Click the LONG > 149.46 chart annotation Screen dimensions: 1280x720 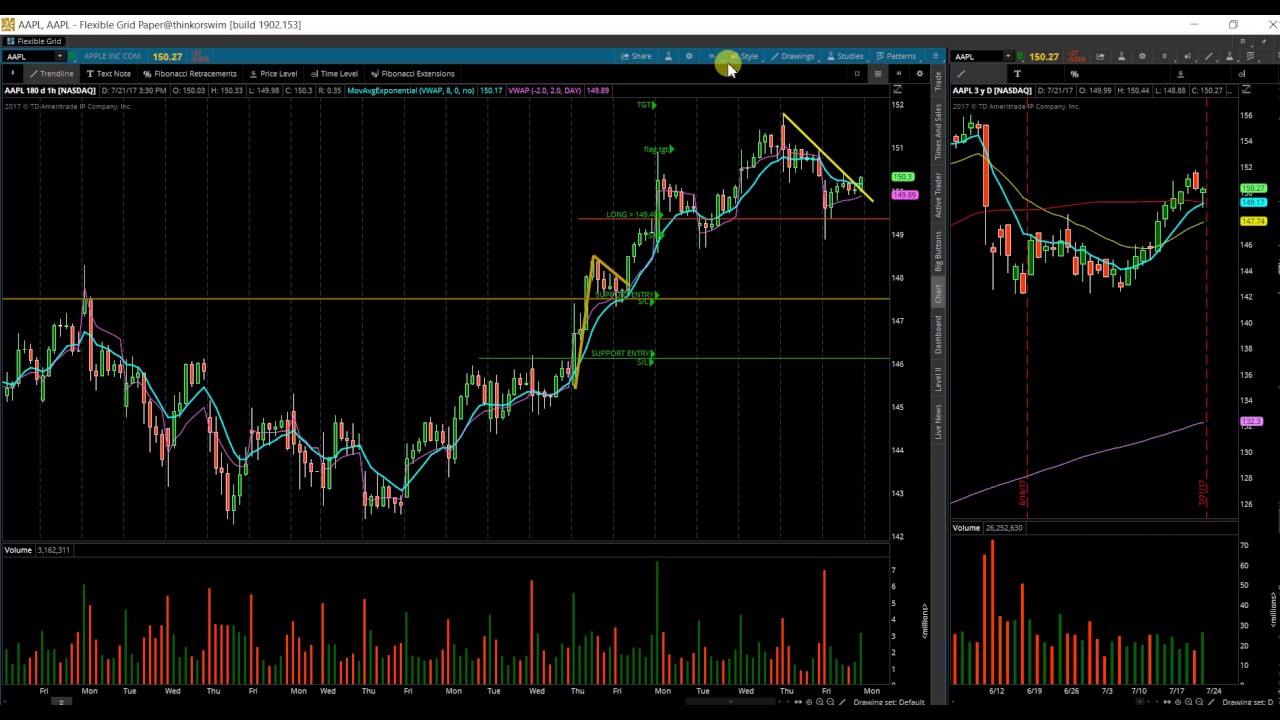tap(632, 214)
